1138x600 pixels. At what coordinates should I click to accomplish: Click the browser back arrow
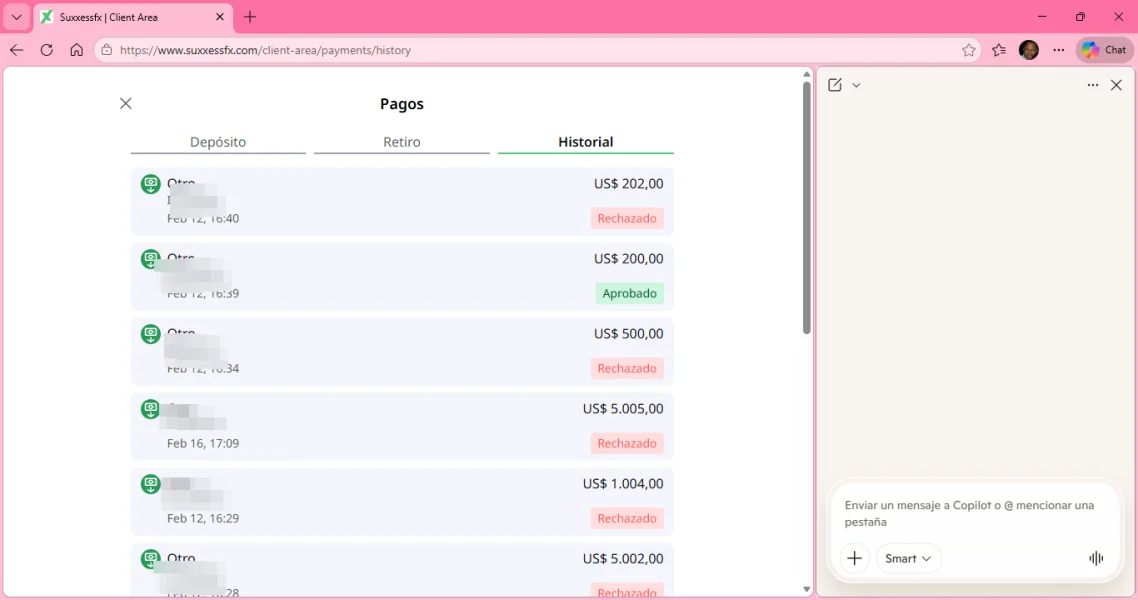16,50
